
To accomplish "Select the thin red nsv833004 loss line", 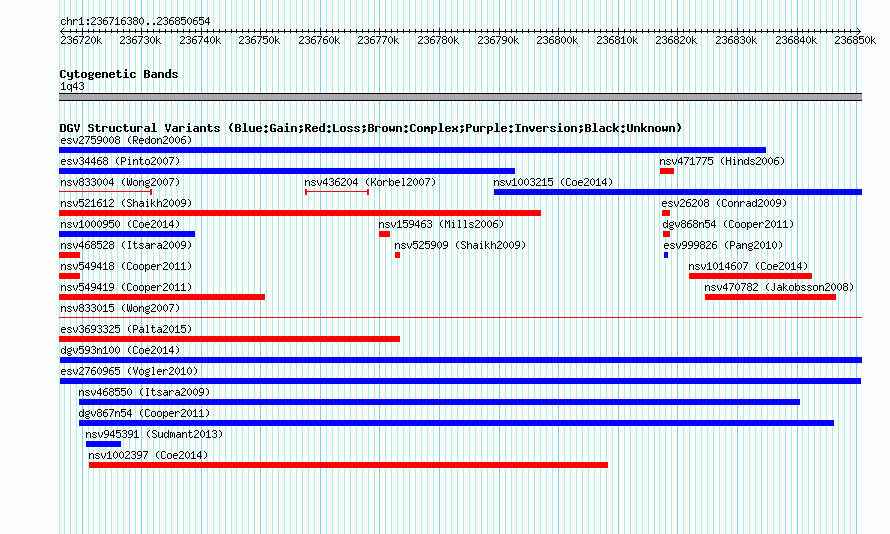I will coord(106,192).
